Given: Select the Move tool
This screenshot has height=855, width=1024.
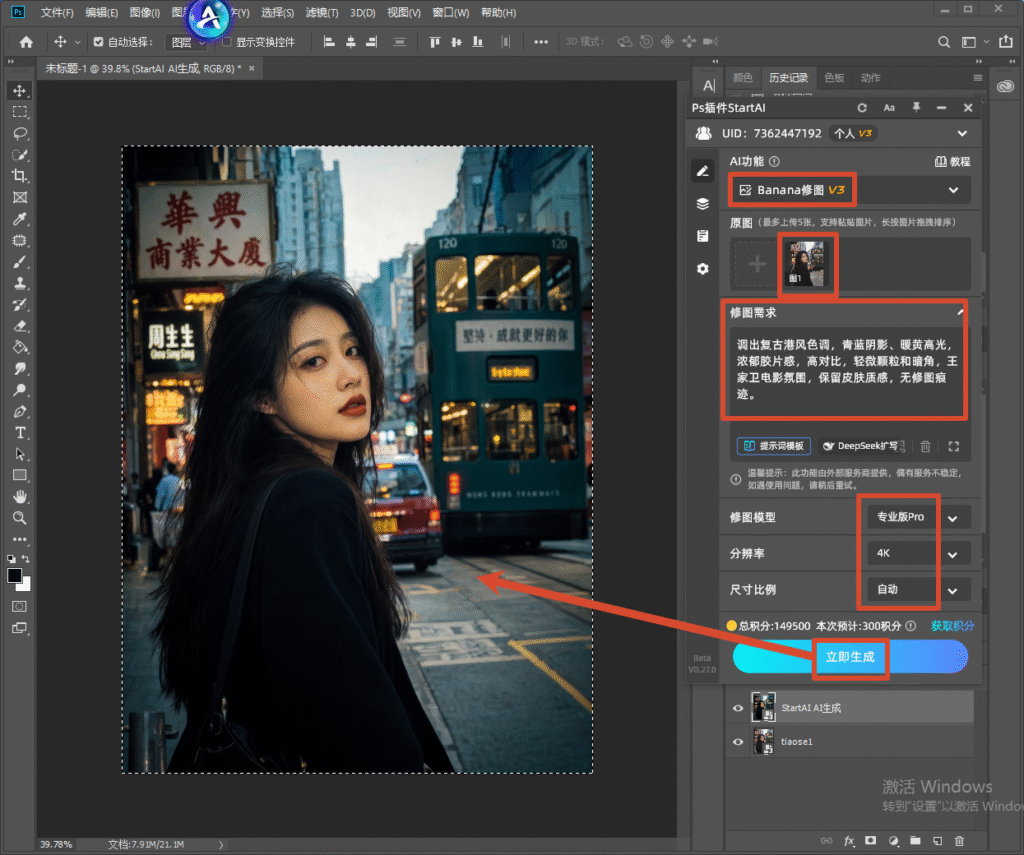Looking at the screenshot, I should [x=20, y=91].
